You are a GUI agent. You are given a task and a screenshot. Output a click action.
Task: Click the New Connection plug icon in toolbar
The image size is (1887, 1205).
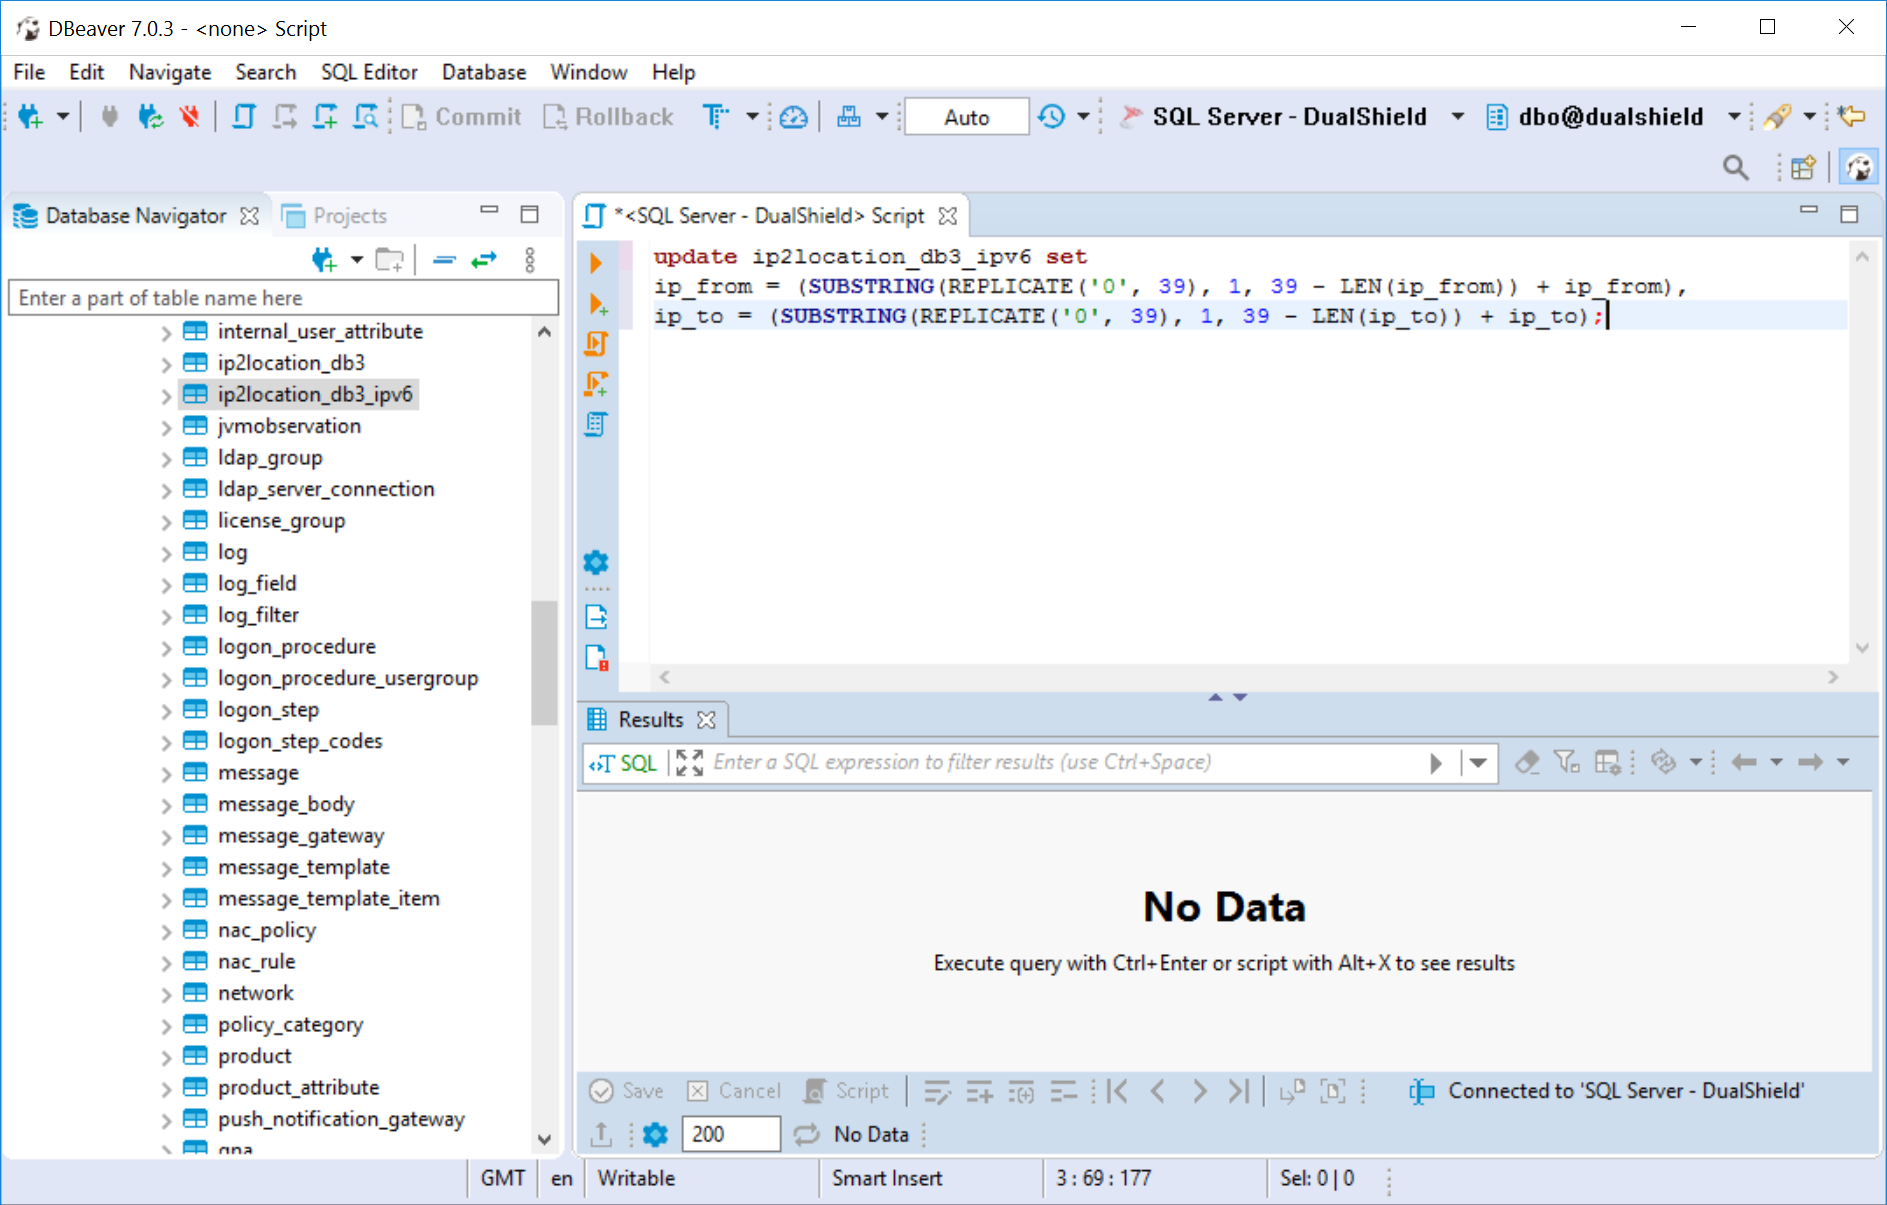30,117
